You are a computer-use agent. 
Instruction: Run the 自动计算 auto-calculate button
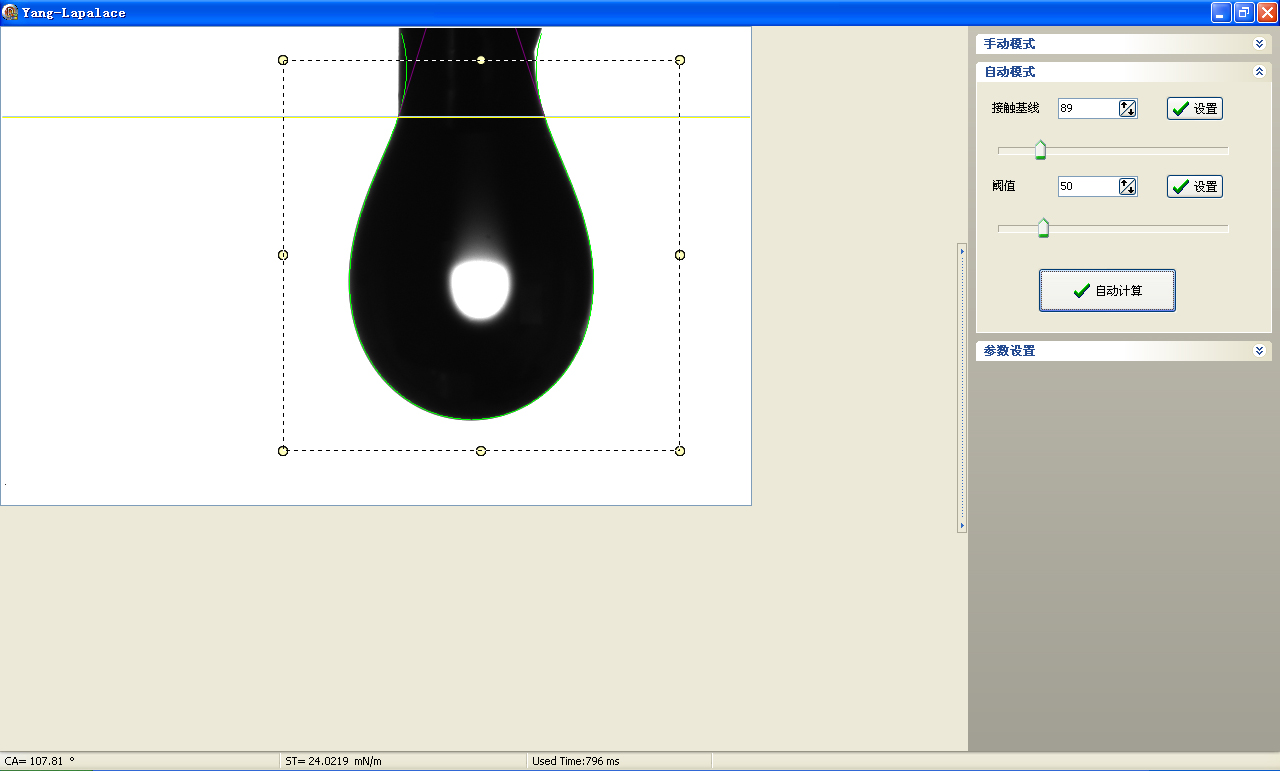pos(1107,291)
